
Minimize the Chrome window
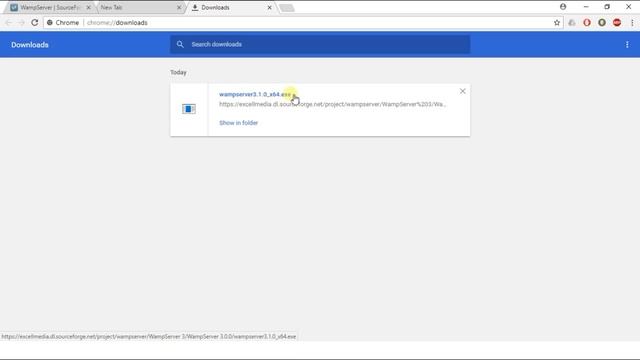tap(586, 7)
